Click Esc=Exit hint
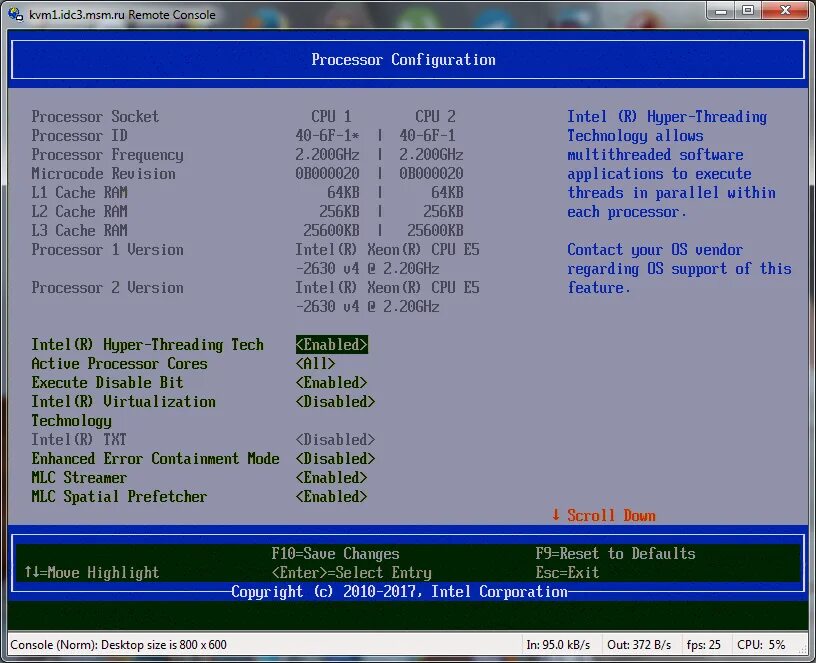The image size is (816, 663). pos(567,573)
